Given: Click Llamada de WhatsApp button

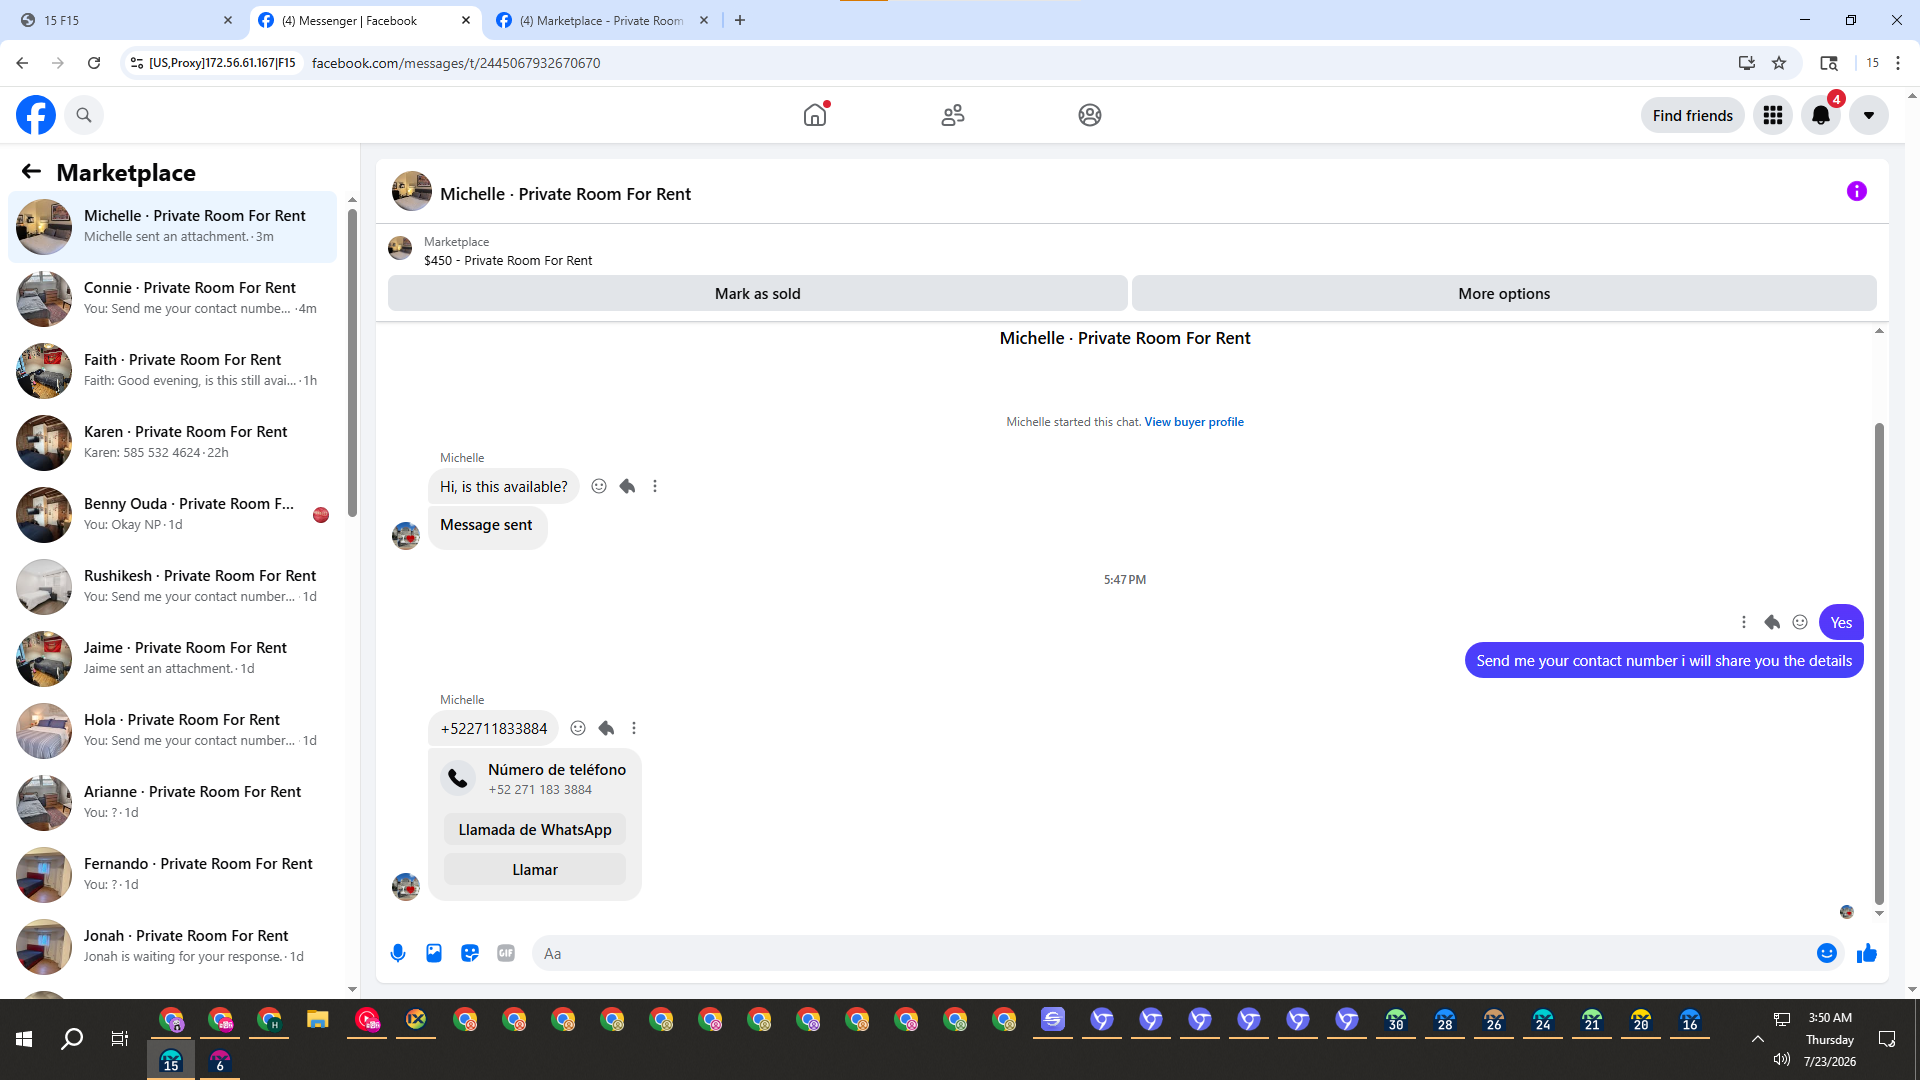Looking at the screenshot, I should (x=535, y=829).
